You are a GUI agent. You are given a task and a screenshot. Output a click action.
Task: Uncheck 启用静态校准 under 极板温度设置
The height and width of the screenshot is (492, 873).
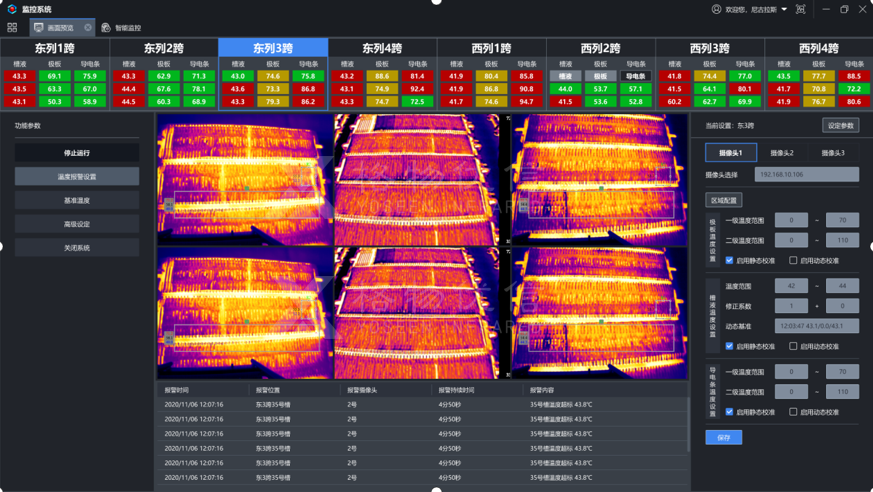pyautogui.click(x=729, y=260)
